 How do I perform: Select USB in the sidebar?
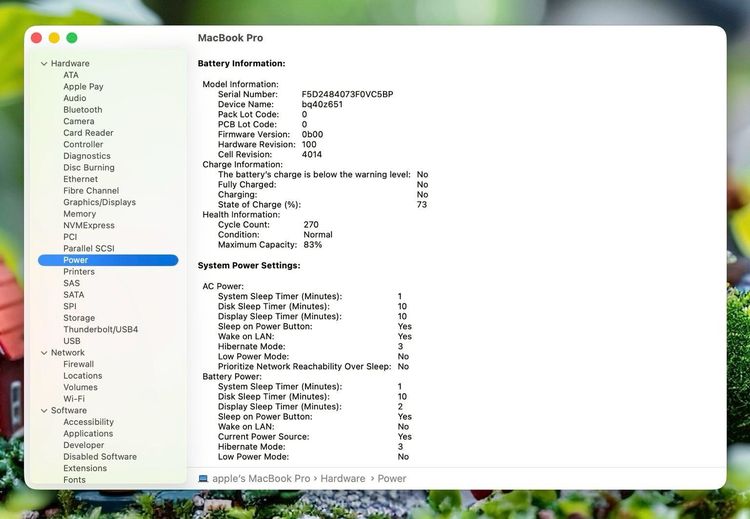coord(72,341)
